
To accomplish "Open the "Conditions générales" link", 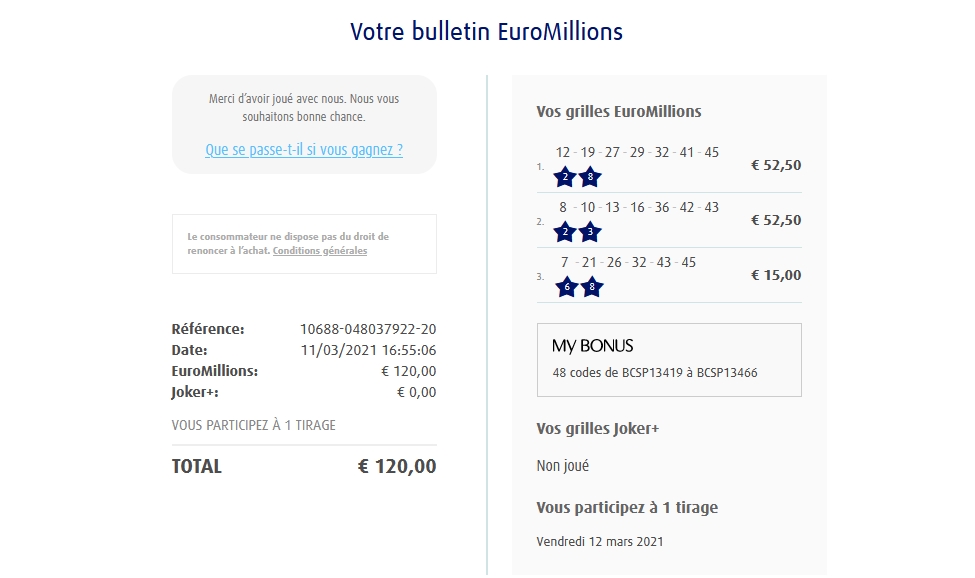I will point(319,251).
